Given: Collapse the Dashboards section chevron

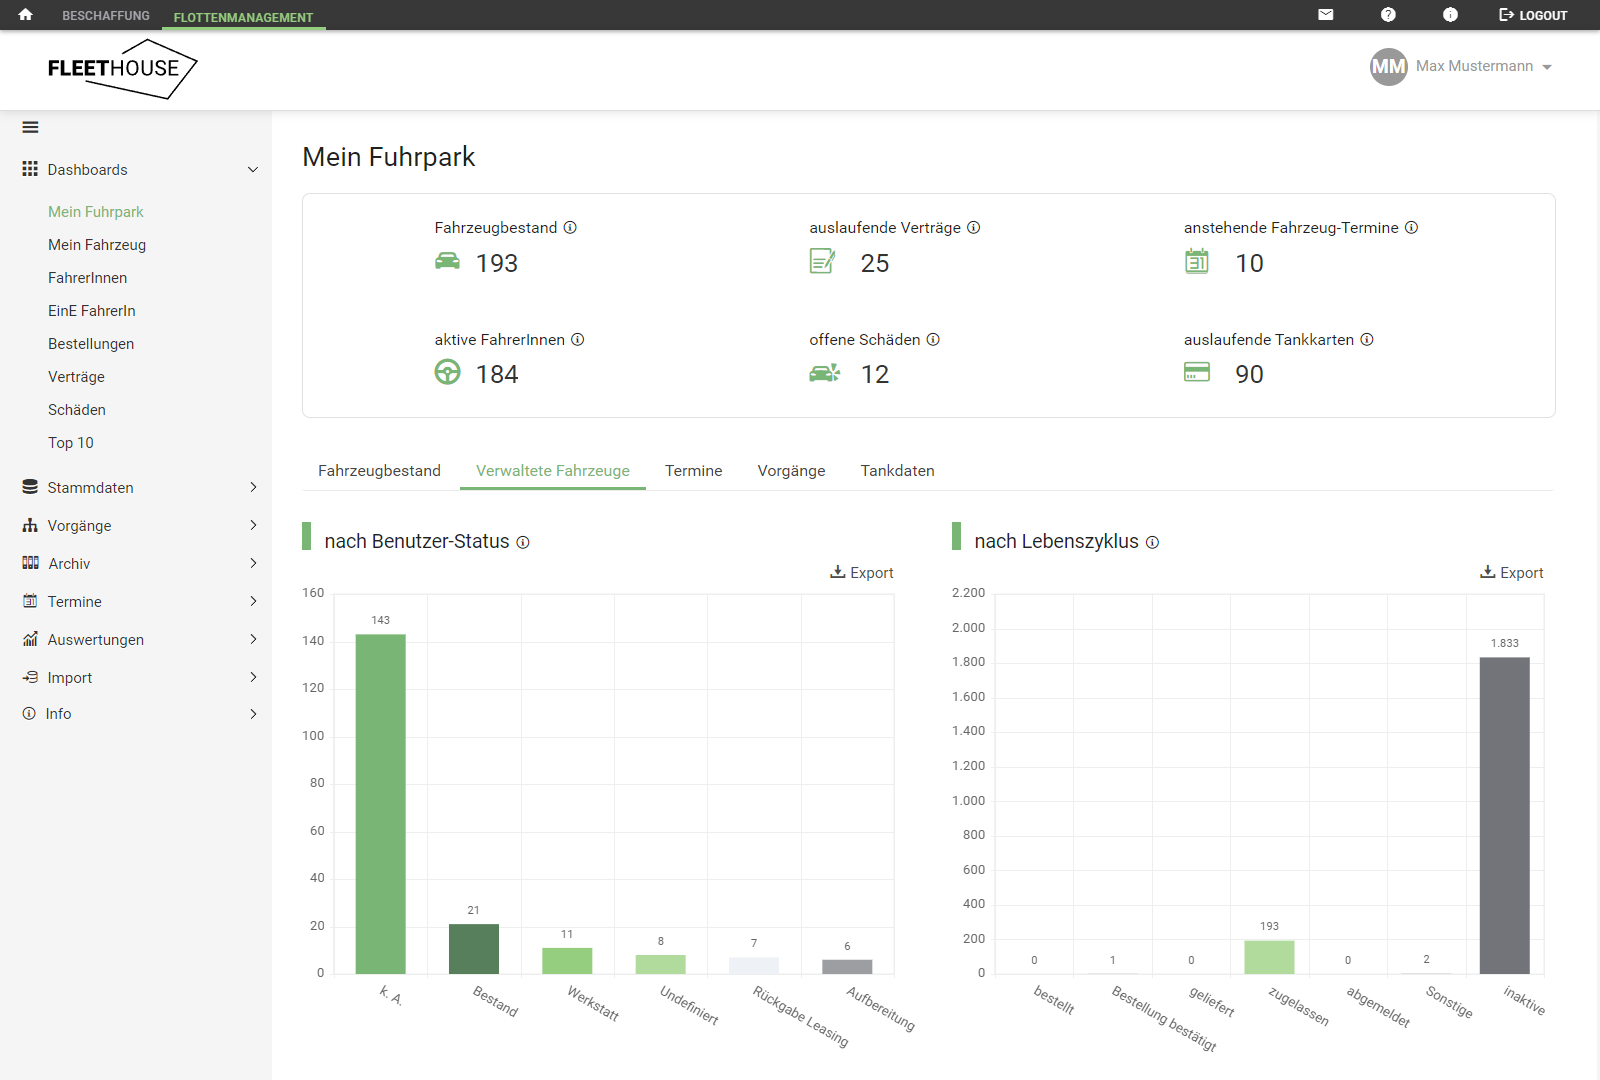Looking at the screenshot, I should pos(253,170).
